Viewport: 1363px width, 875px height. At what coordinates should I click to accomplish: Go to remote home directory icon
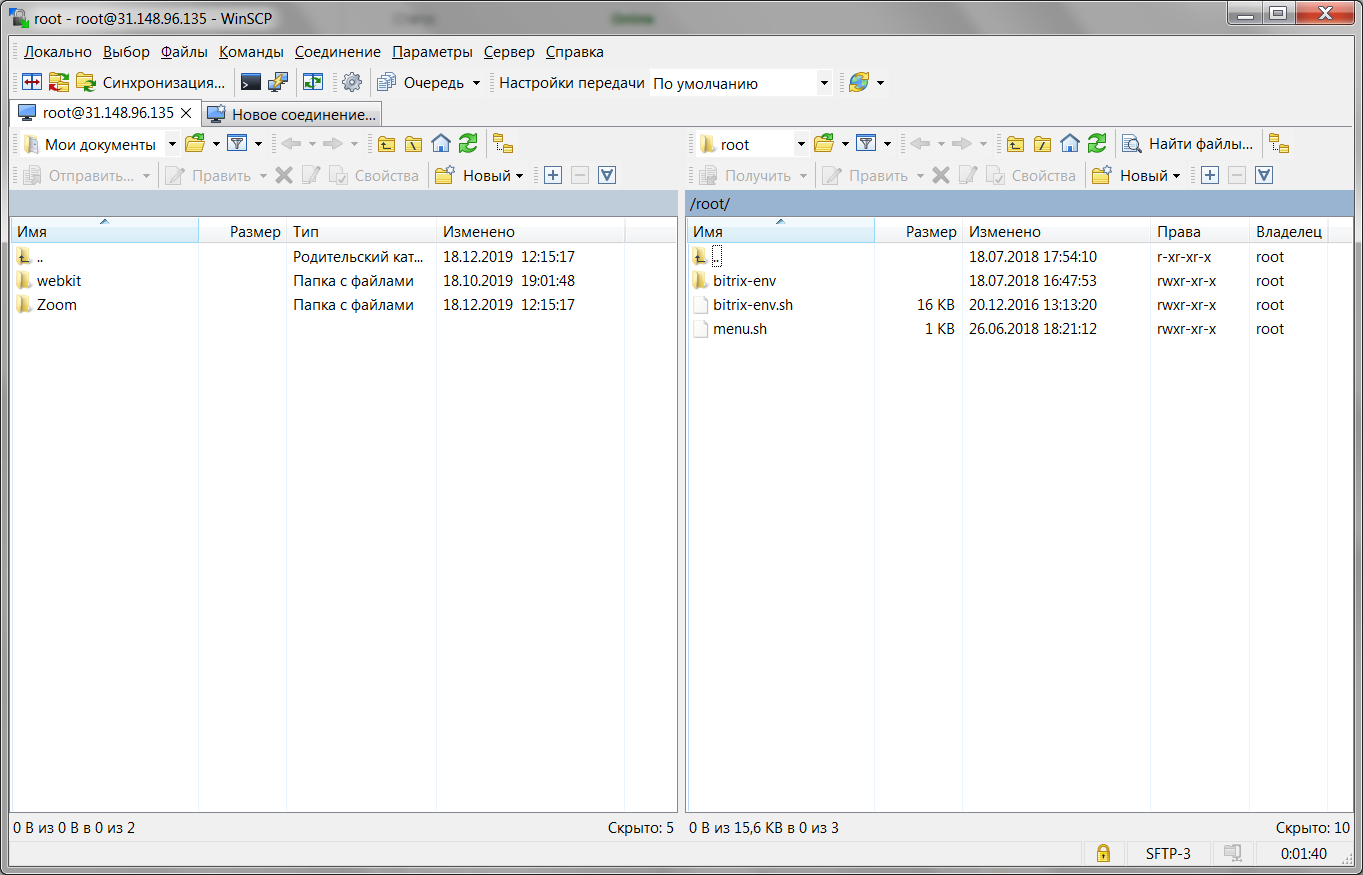point(1070,144)
